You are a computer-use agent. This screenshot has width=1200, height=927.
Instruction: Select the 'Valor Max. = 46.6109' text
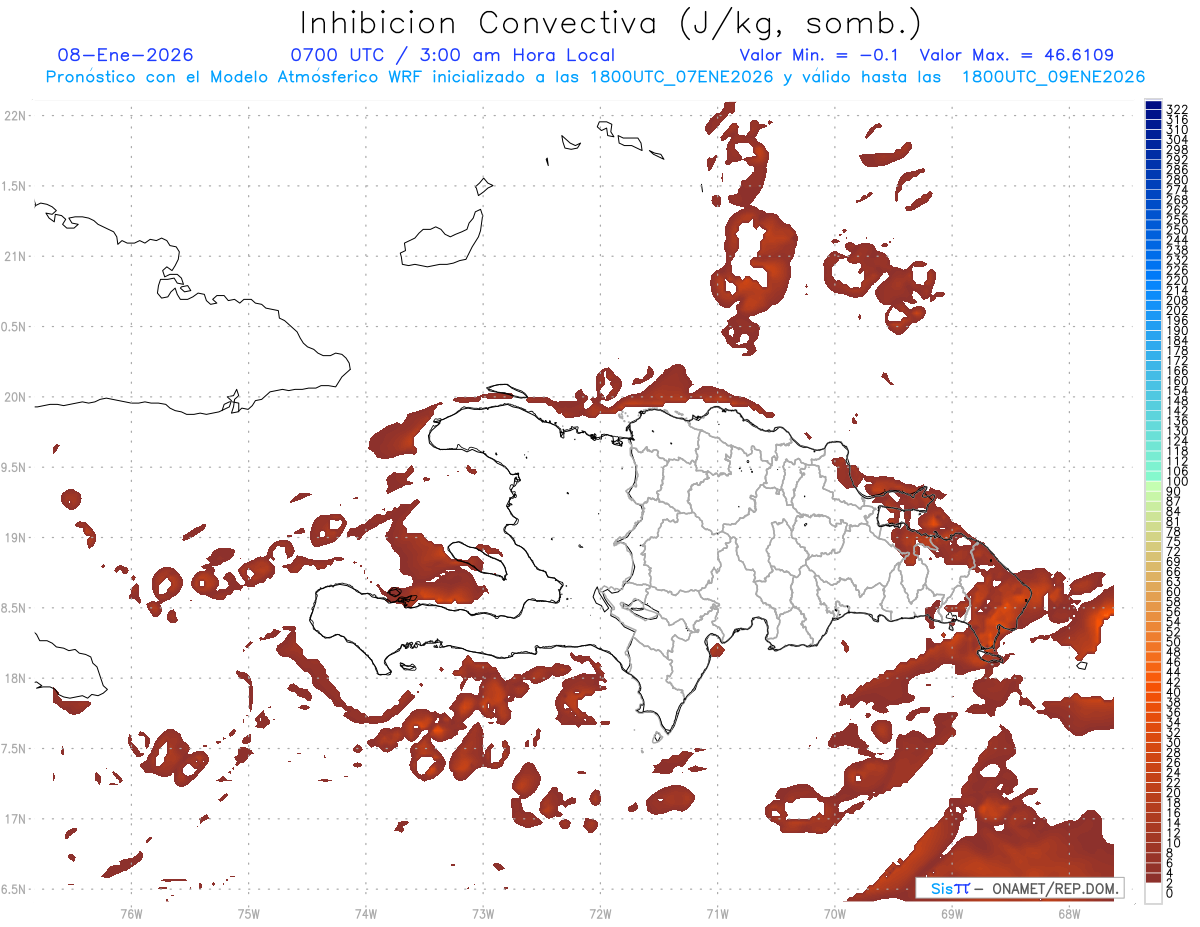1016,55
